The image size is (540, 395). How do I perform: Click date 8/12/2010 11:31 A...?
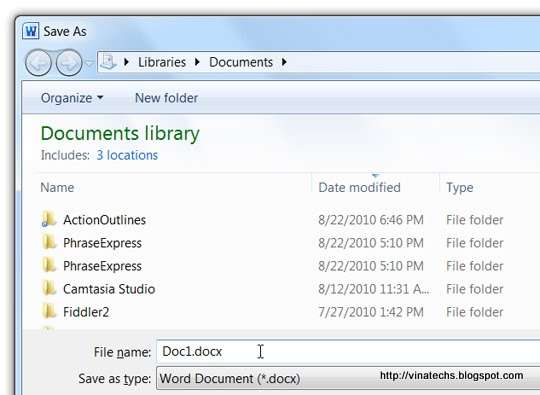[x=374, y=289]
